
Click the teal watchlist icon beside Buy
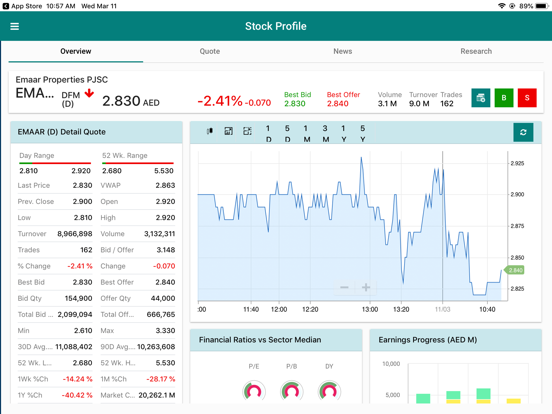click(481, 98)
